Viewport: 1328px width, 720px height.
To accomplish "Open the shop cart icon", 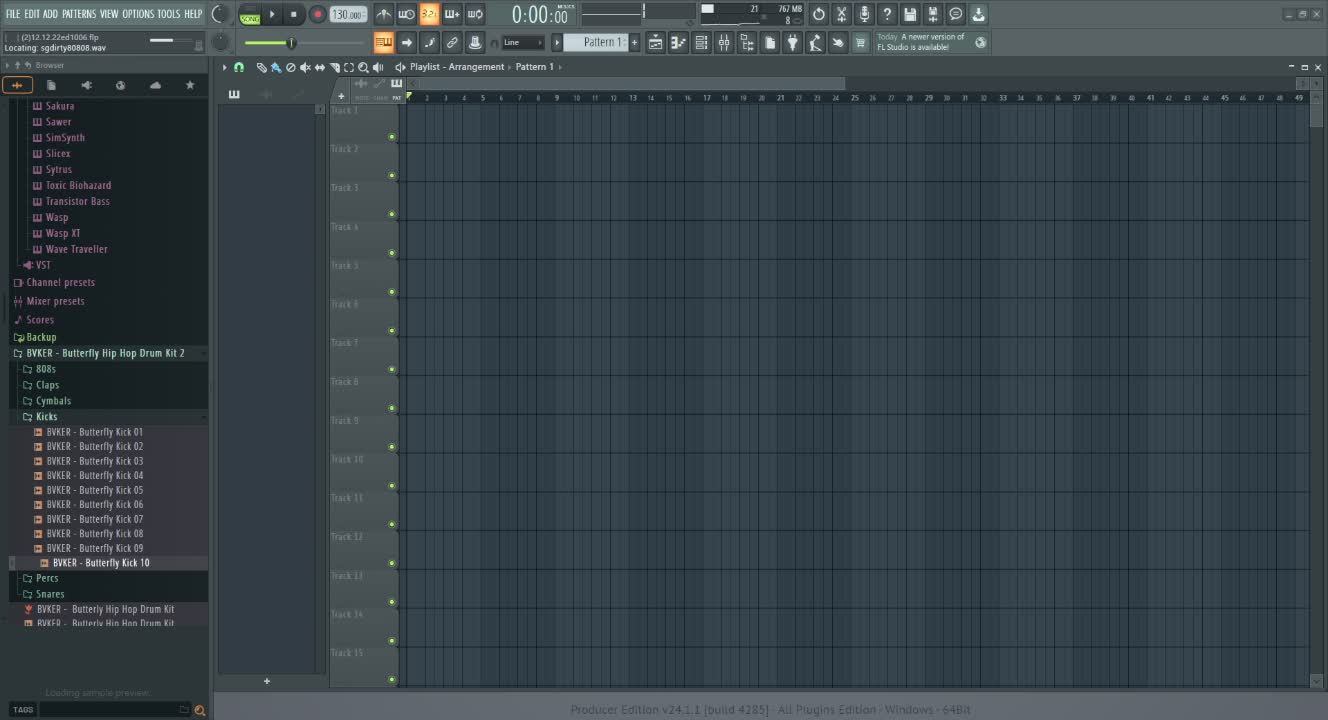I will 860,42.
